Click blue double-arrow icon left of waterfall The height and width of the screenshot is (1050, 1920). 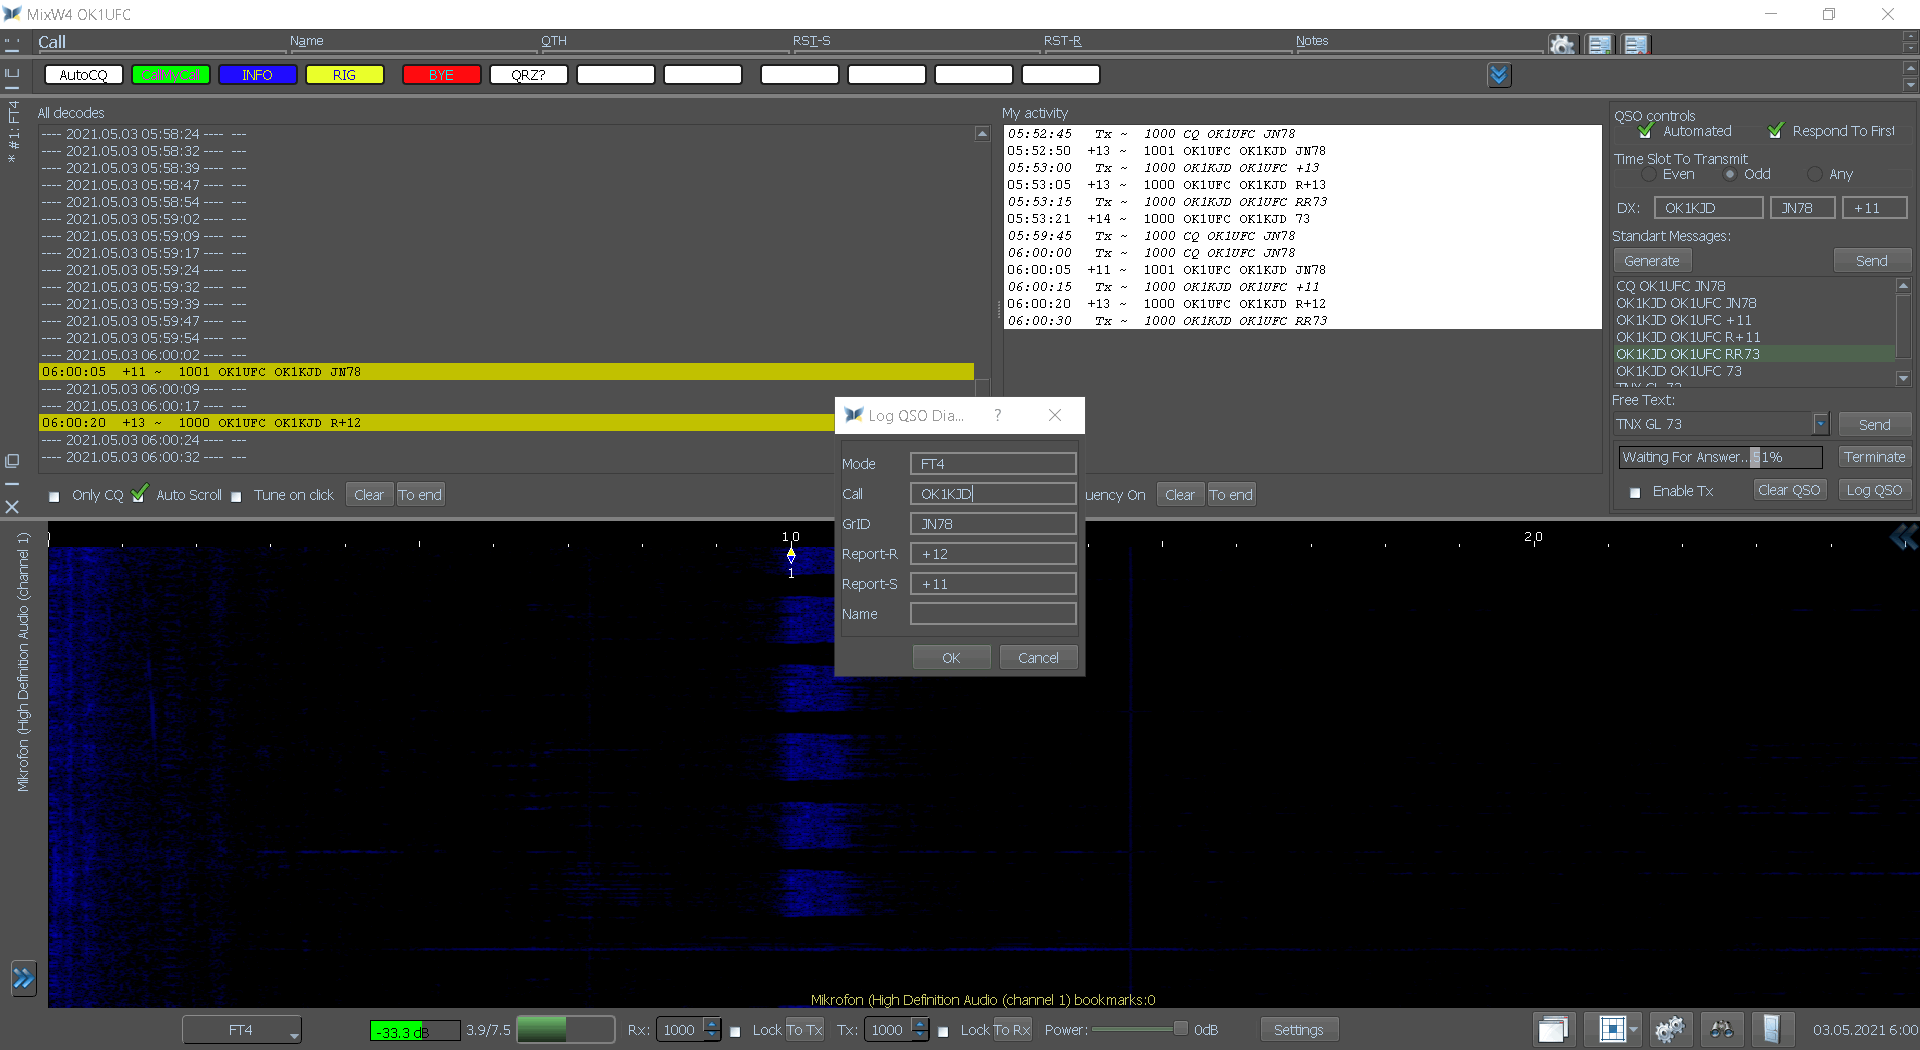click(23, 978)
